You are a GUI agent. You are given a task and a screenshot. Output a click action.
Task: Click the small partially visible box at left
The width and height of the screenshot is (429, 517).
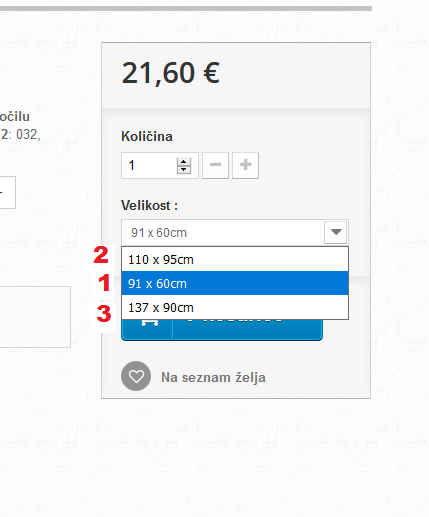coord(7,192)
